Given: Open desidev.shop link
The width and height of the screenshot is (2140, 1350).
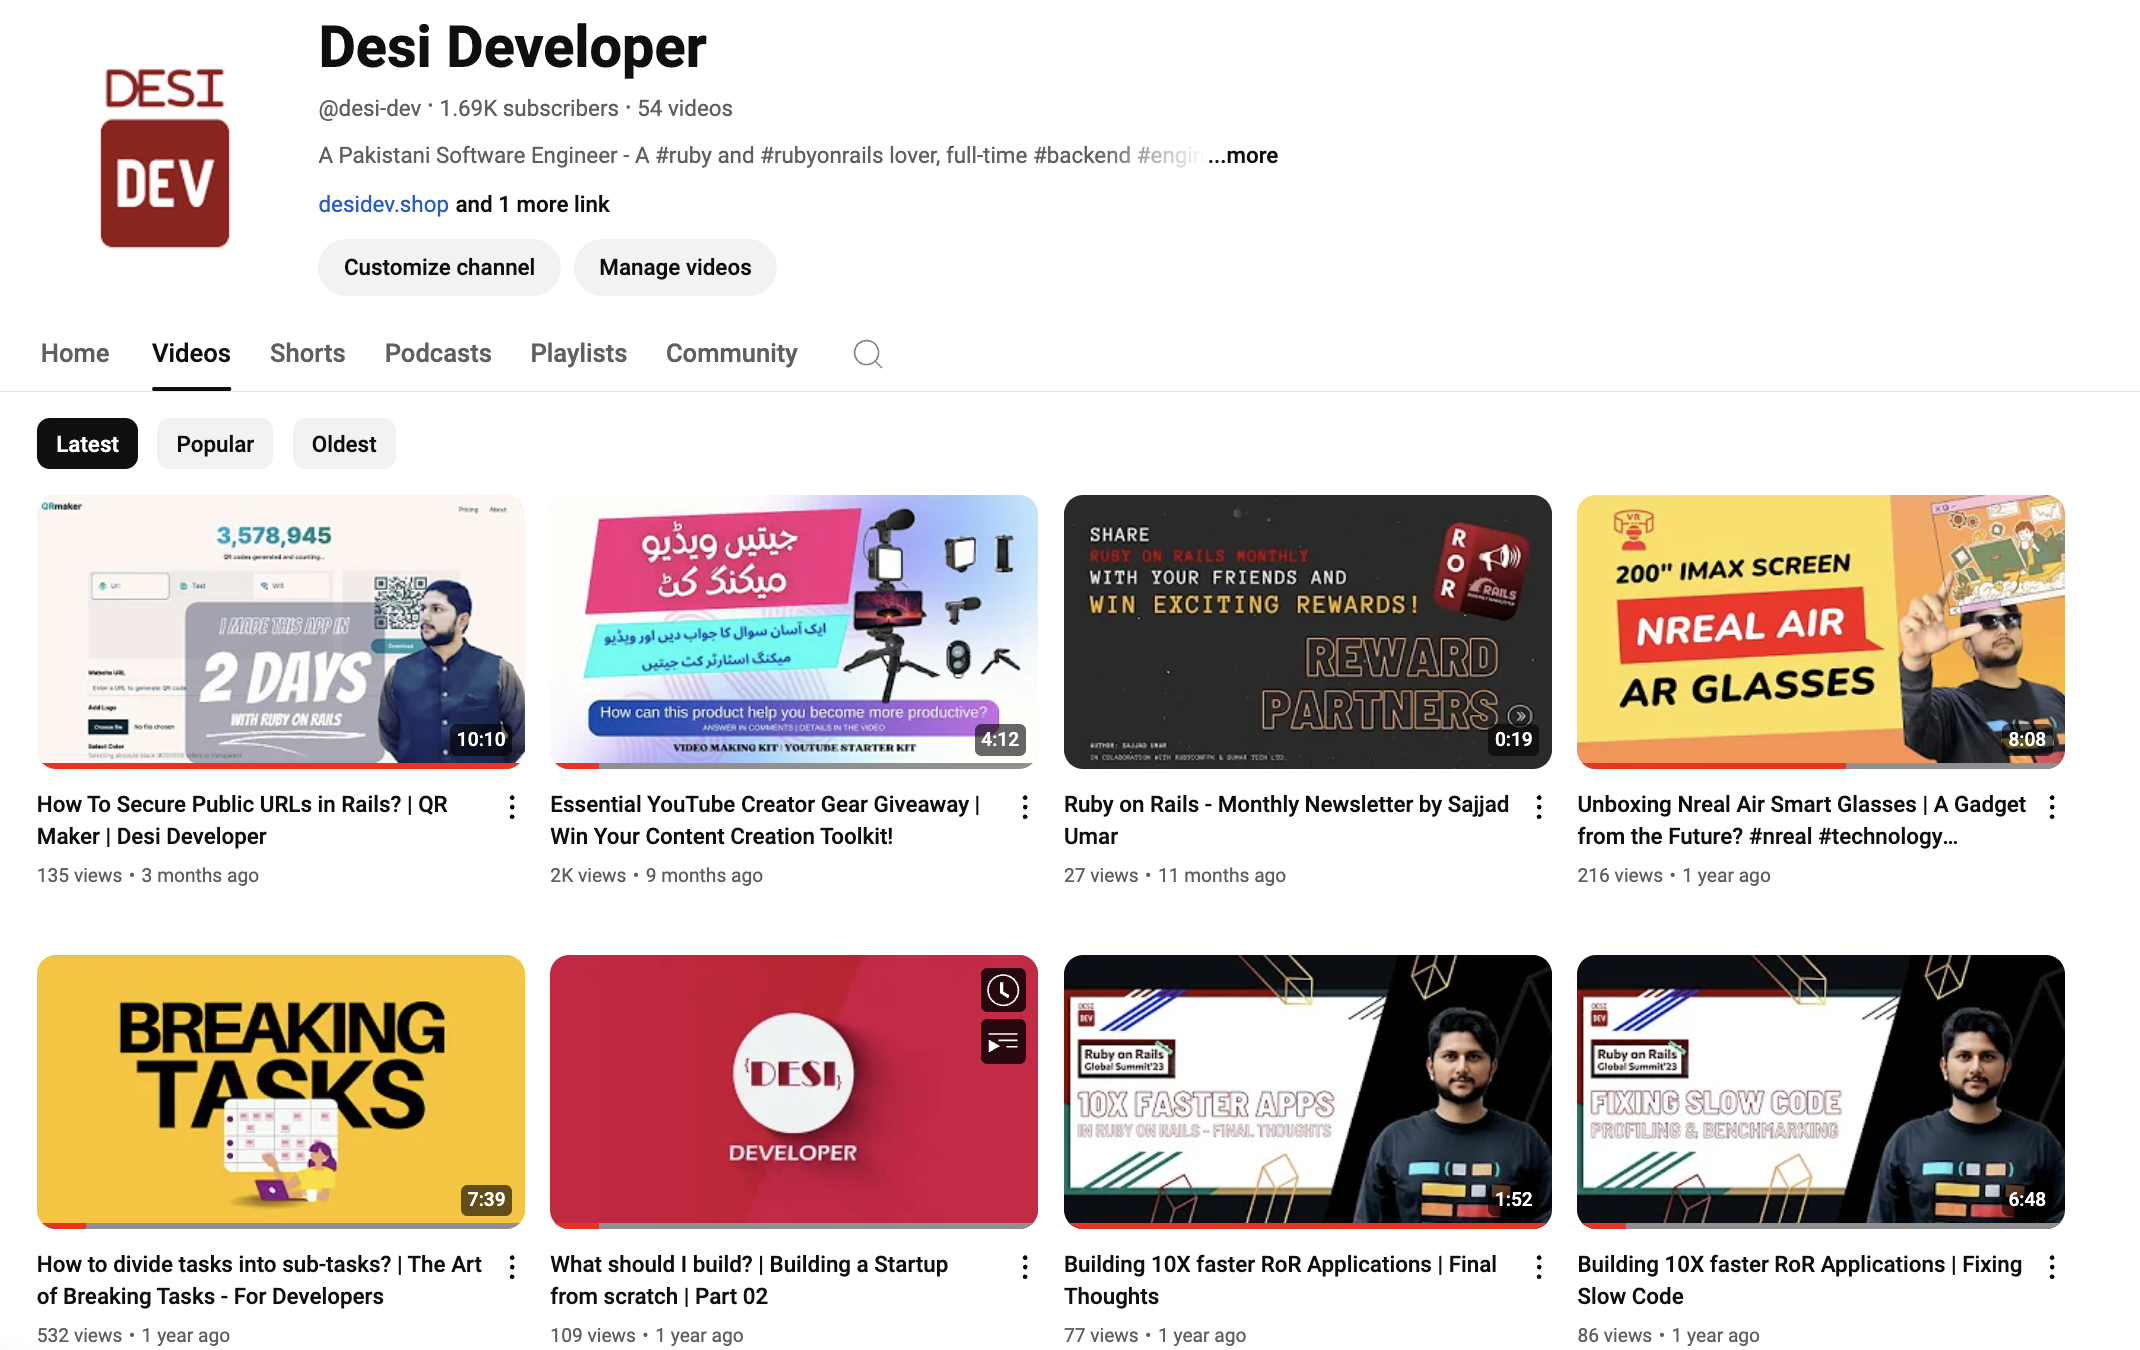Looking at the screenshot, I should 384,204.
